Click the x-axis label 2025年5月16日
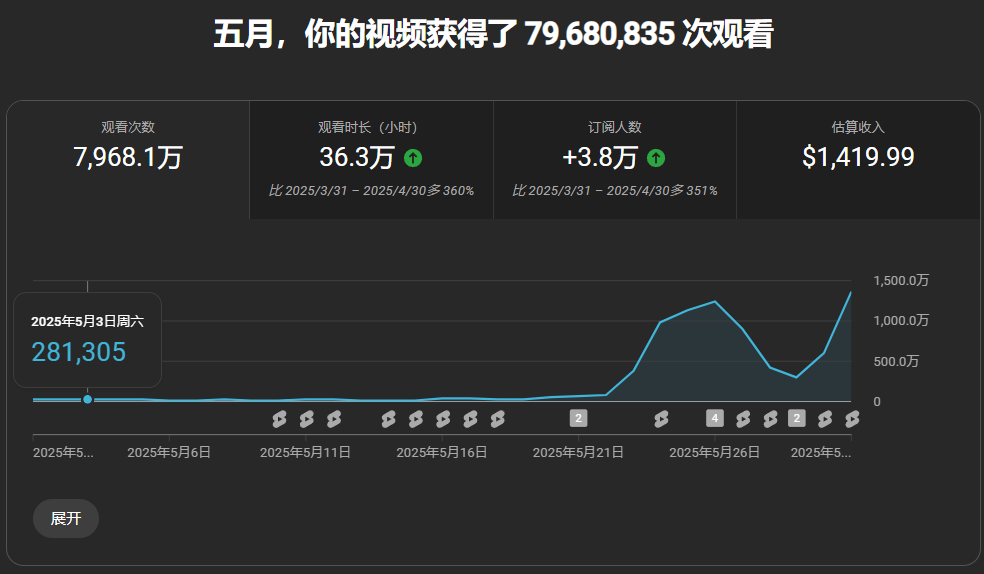This screenshot has width=984, height=574. [442, 452]
